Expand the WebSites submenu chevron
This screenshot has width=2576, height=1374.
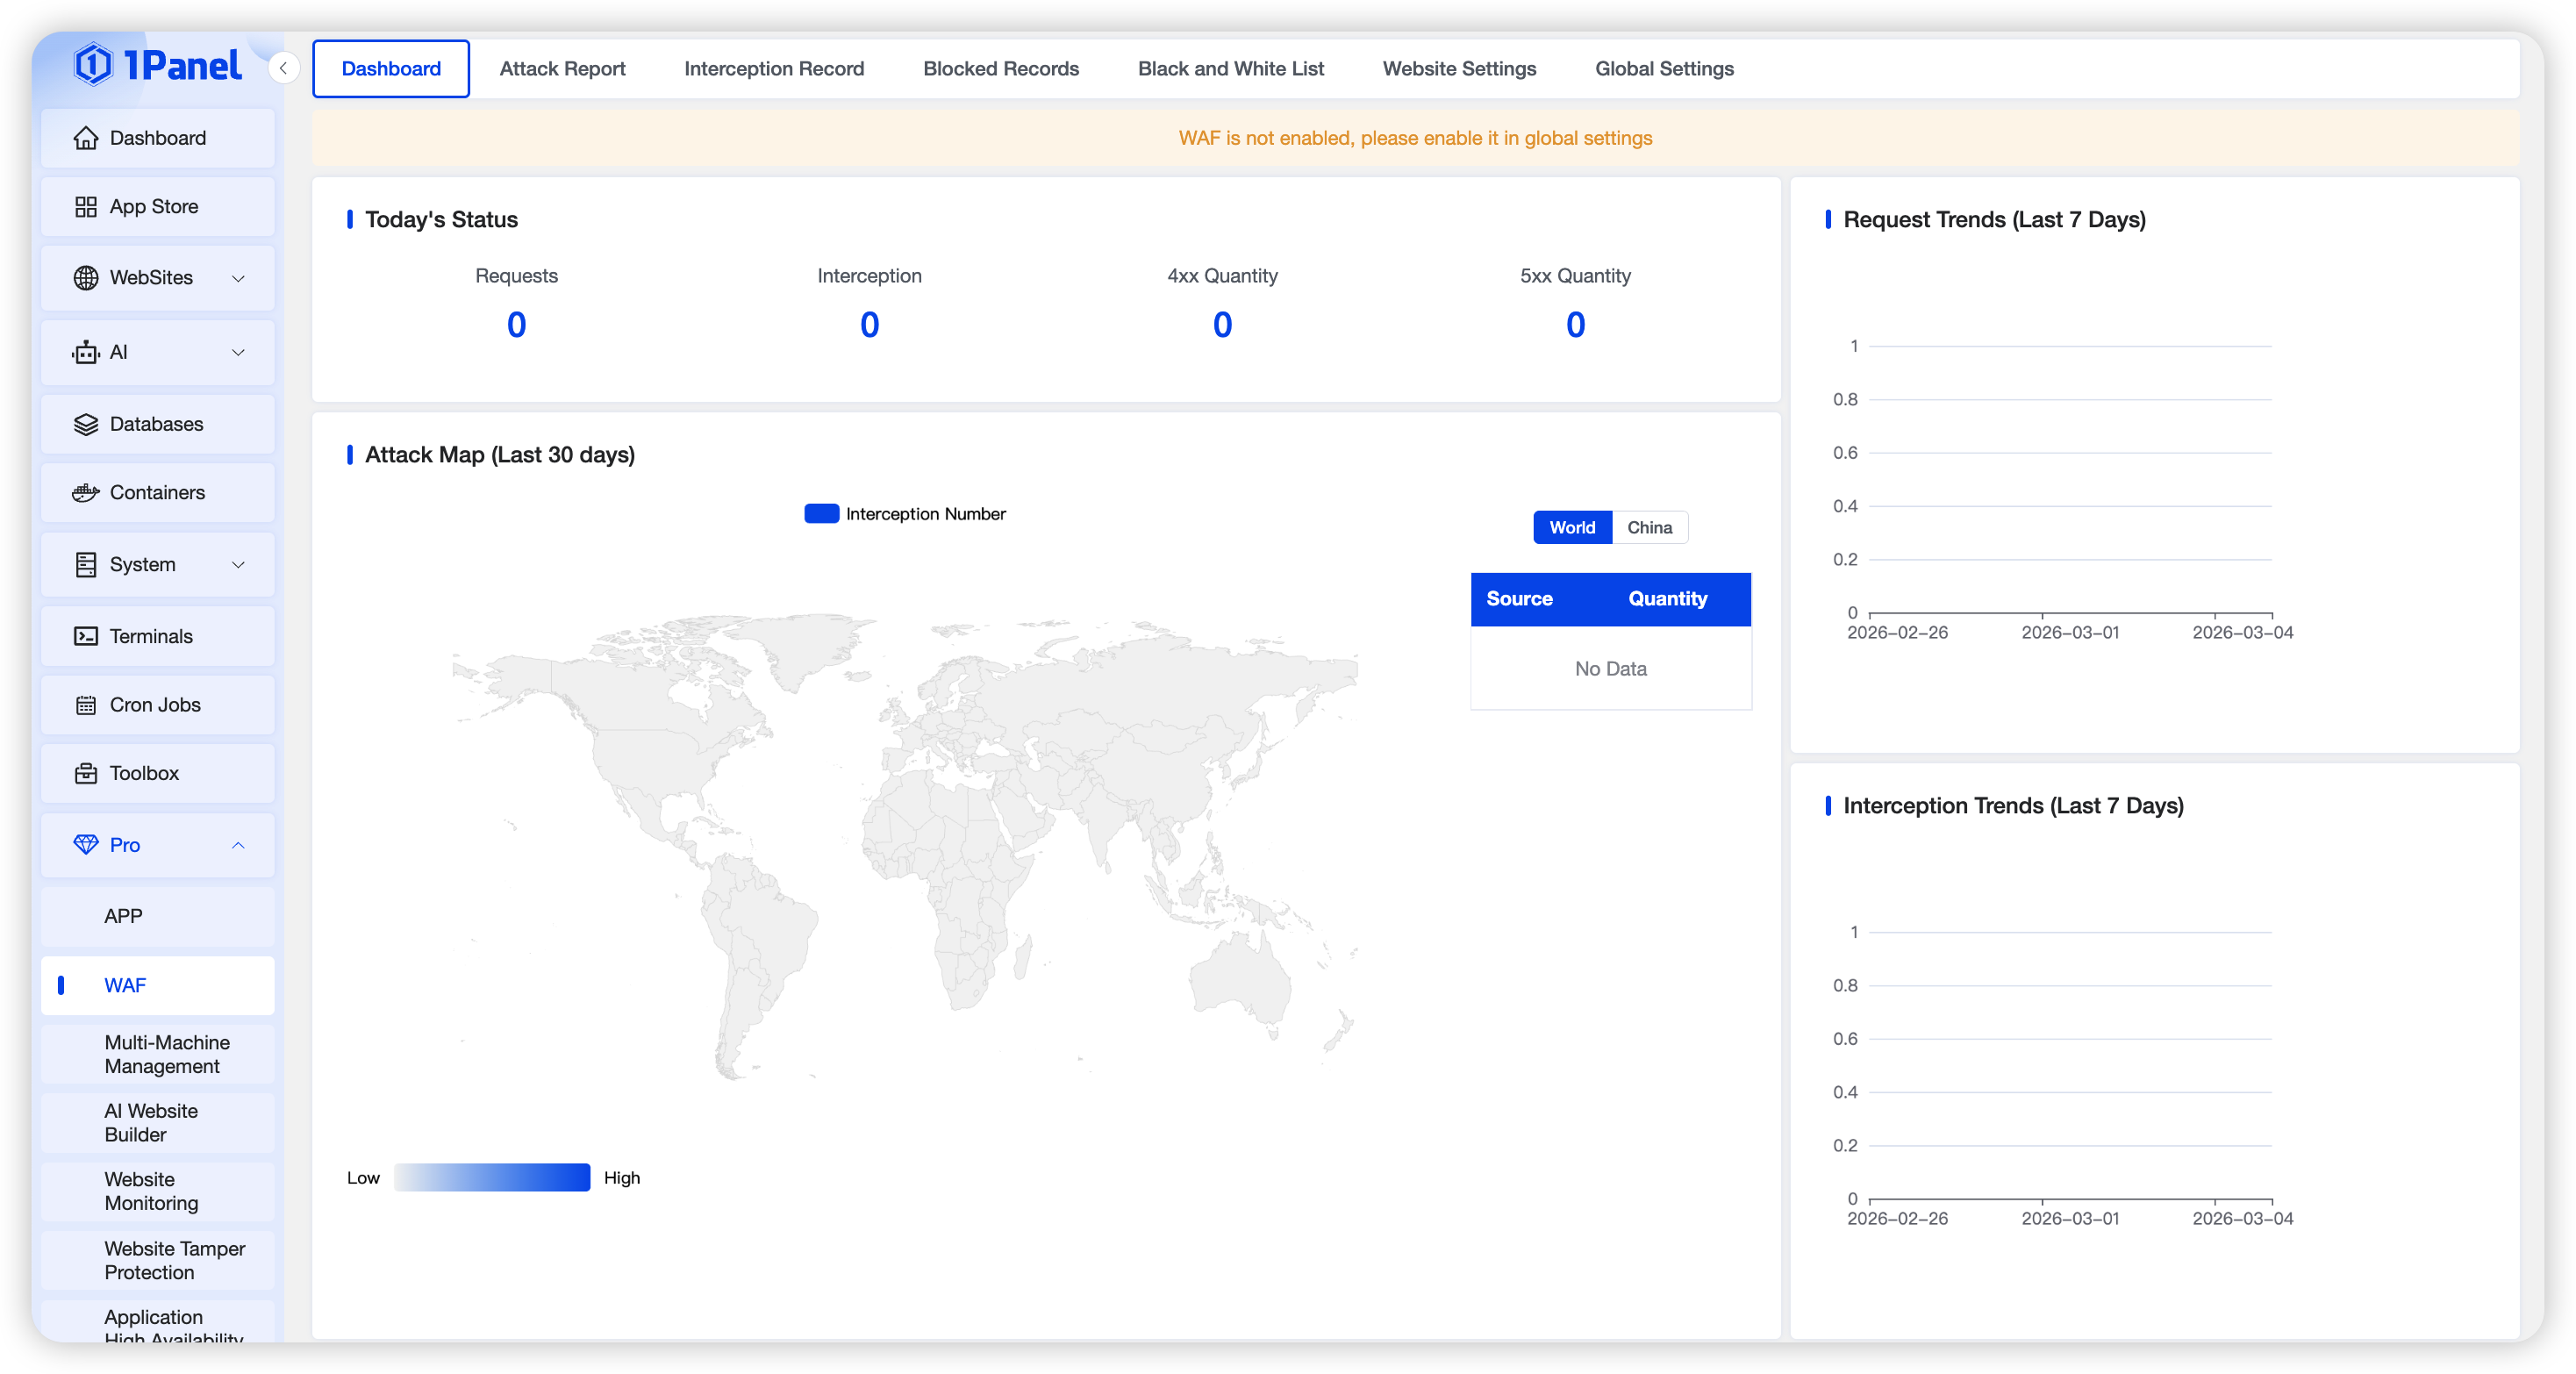pos(238,278)
